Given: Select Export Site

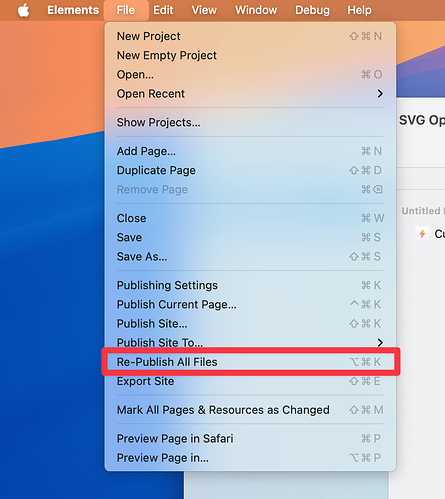Looking at the screenshot, I should click(x=250, y=381).
